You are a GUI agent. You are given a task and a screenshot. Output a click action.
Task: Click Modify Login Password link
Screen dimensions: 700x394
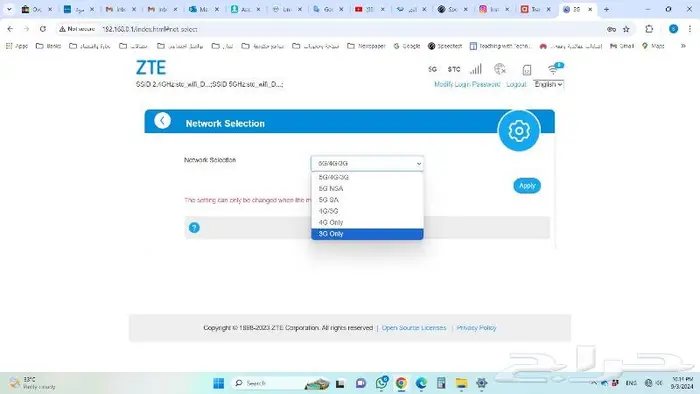tap(467, 84)
